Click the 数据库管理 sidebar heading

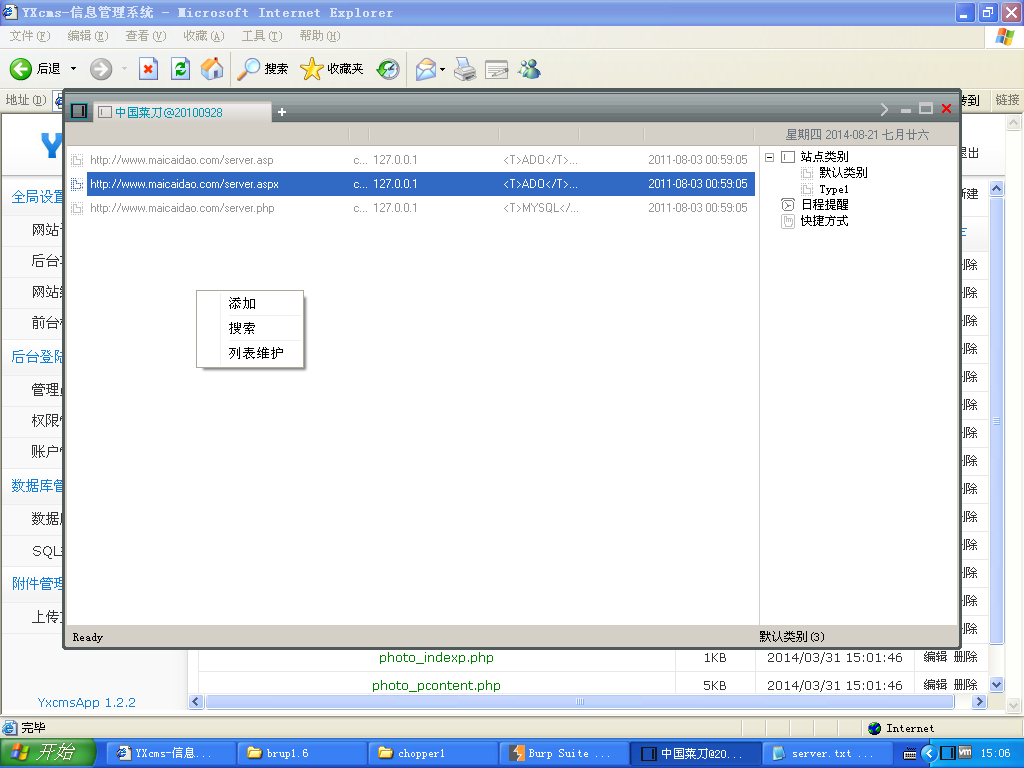coord(37,486)
